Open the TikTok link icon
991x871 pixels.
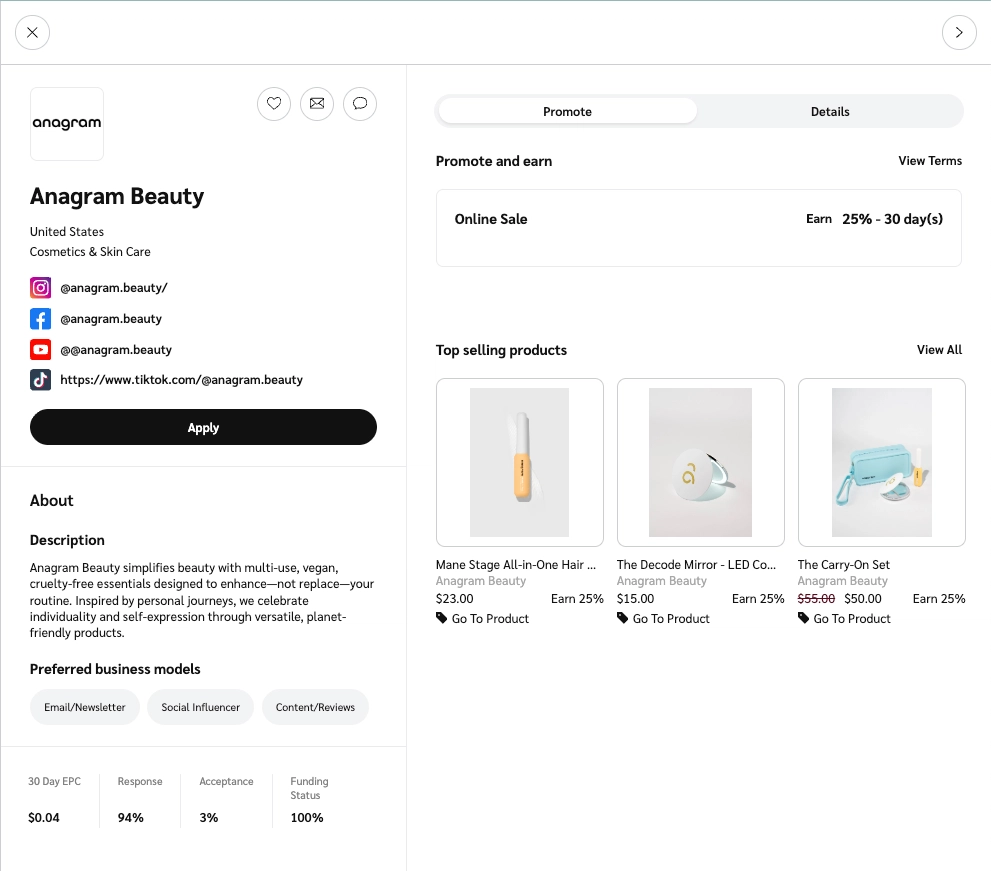coord(40,380)
